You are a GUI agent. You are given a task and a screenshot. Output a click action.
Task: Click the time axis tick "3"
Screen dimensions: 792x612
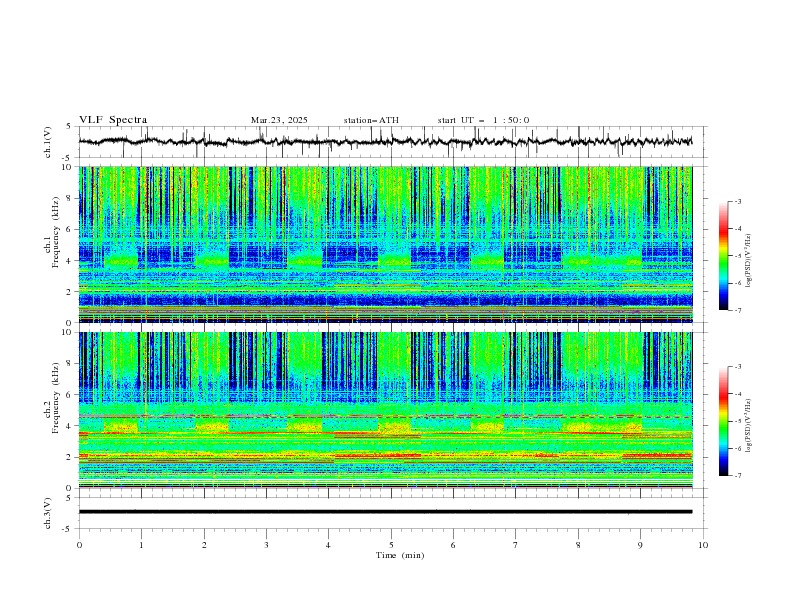pos(266,545)
